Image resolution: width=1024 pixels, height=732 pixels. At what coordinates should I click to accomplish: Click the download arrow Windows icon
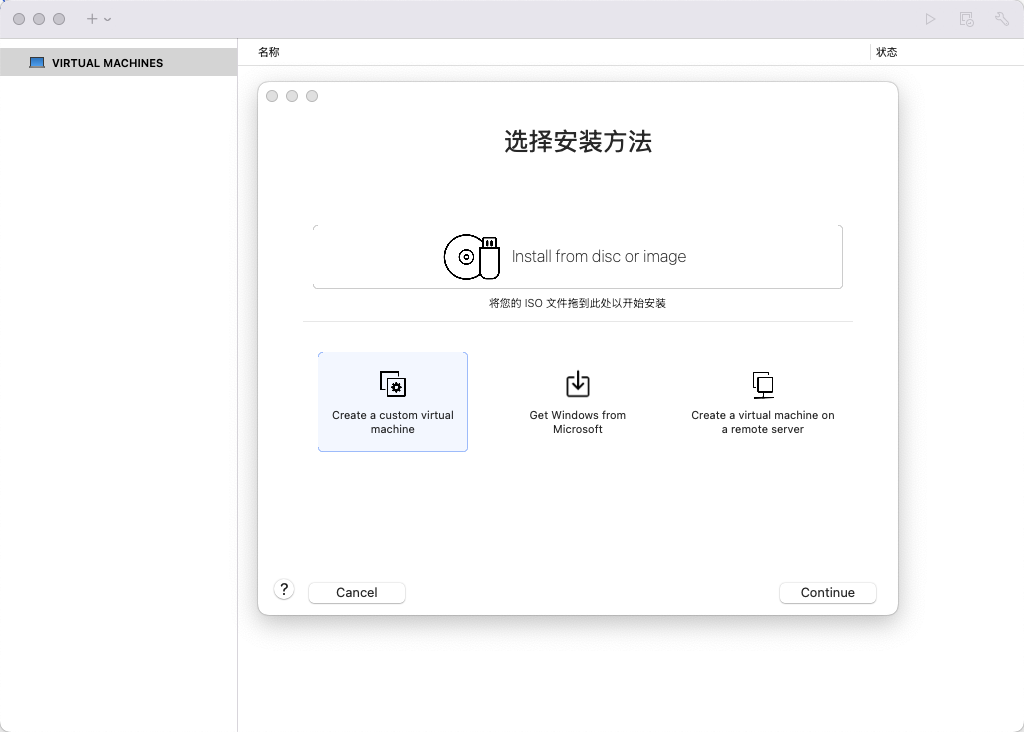tap(577, 384)
